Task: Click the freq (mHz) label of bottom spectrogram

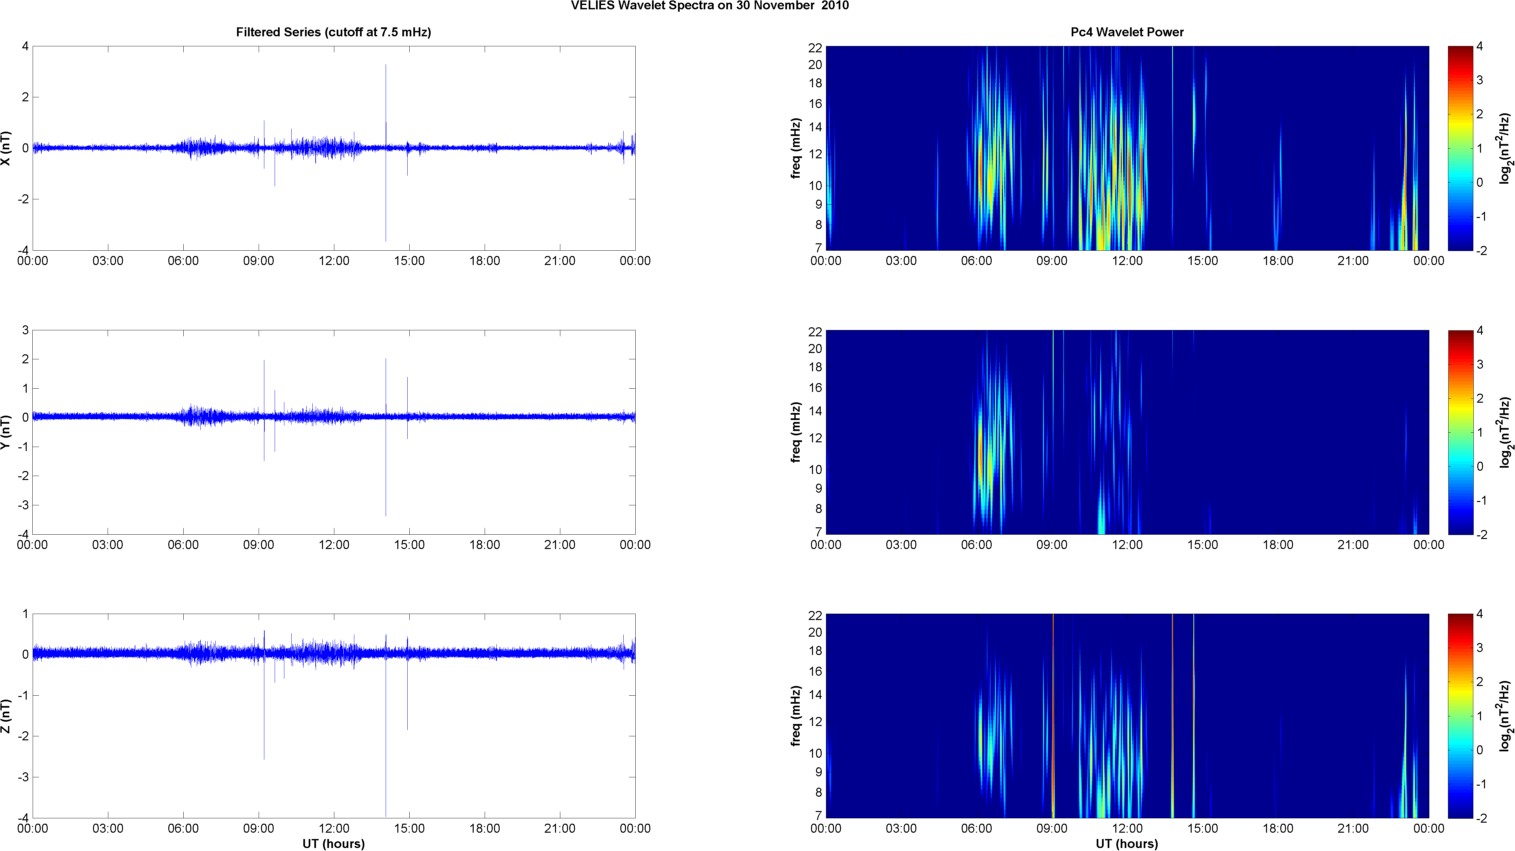Action: [x=796, y=716]
